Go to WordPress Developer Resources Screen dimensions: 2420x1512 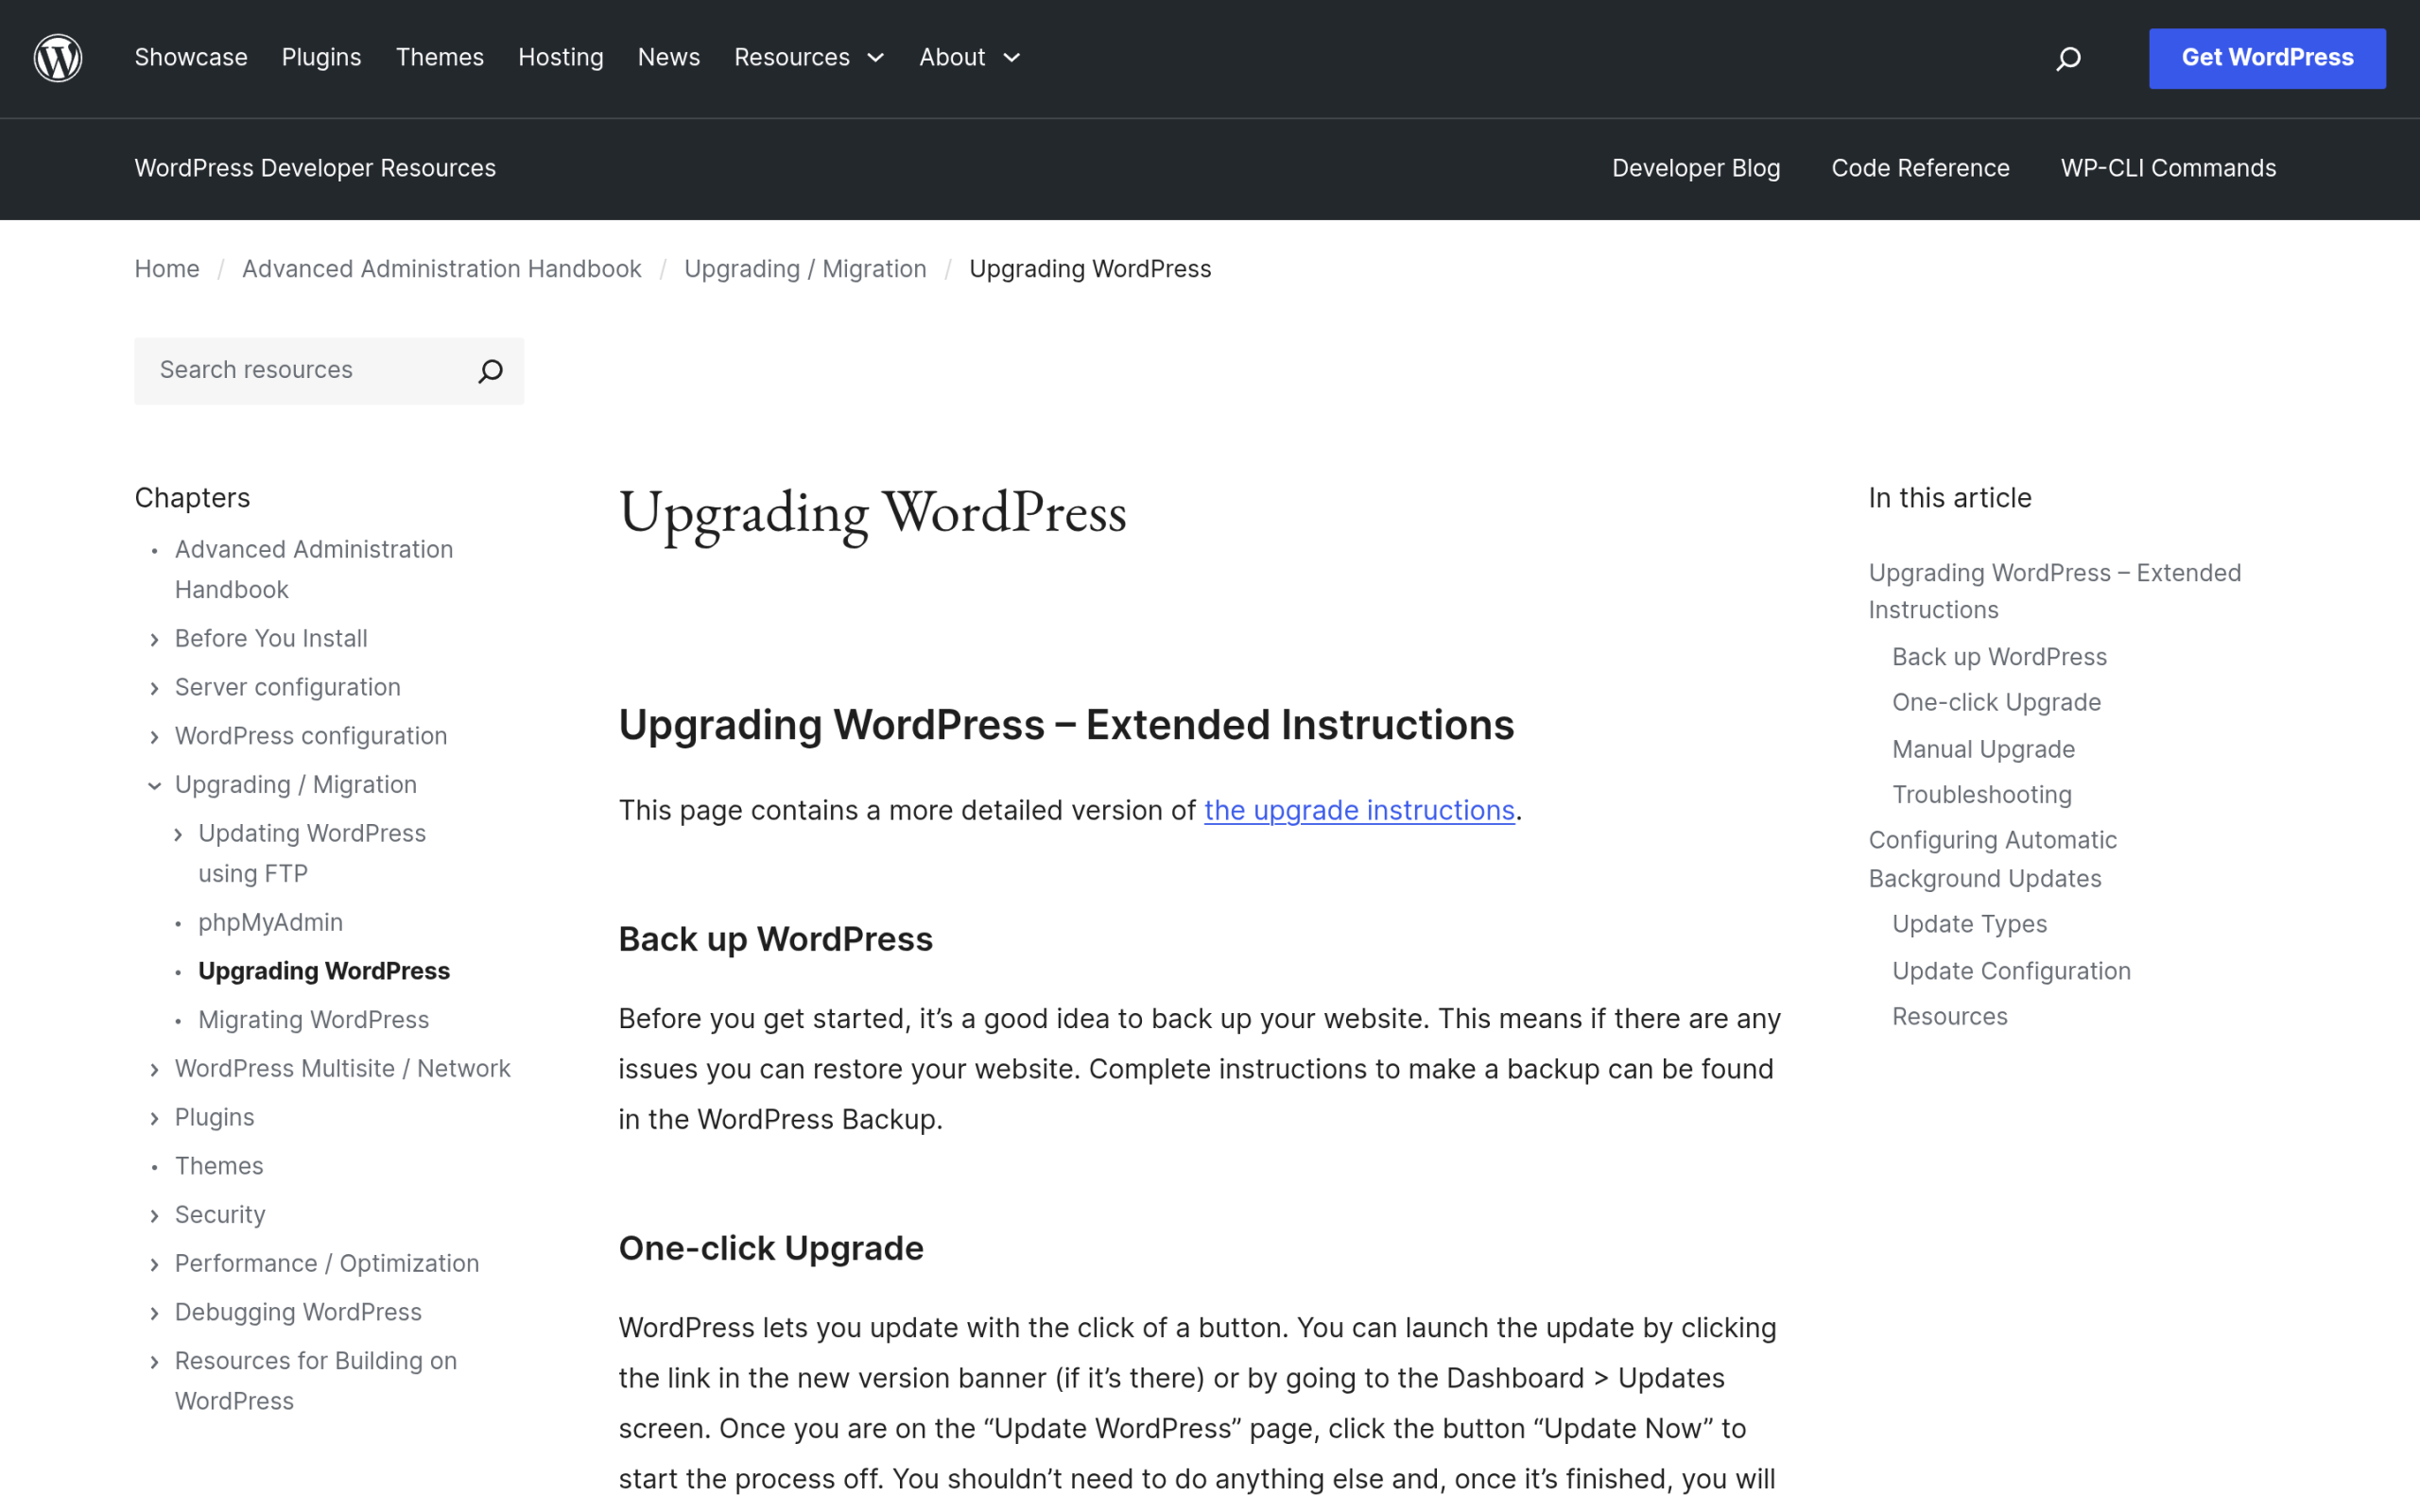pos(315,168)
